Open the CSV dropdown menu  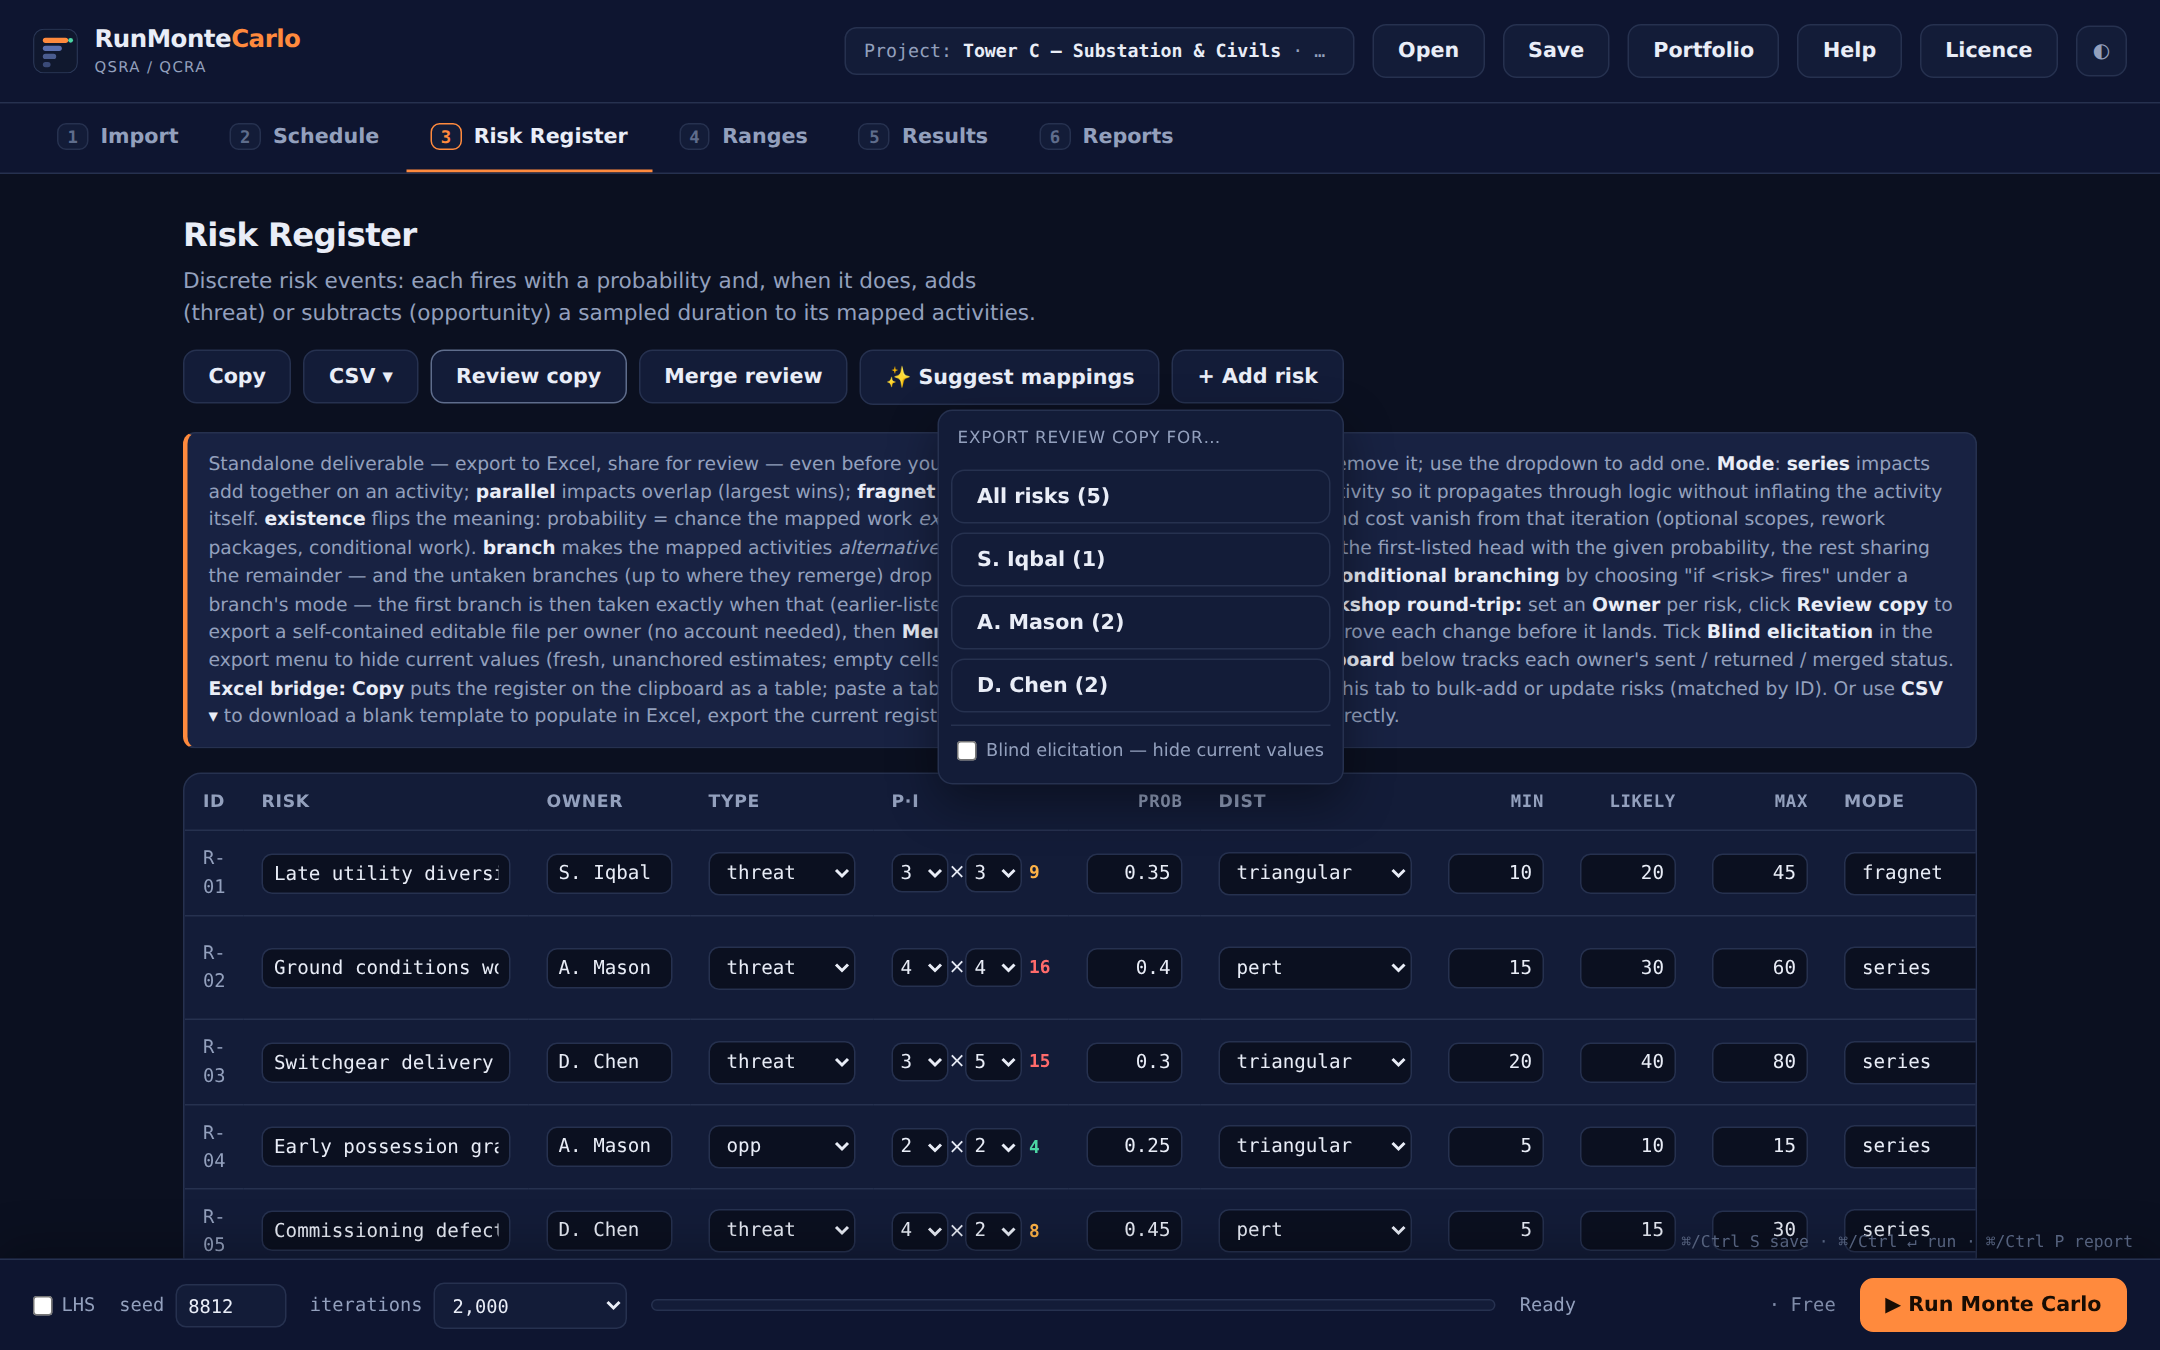pos(361,376)
